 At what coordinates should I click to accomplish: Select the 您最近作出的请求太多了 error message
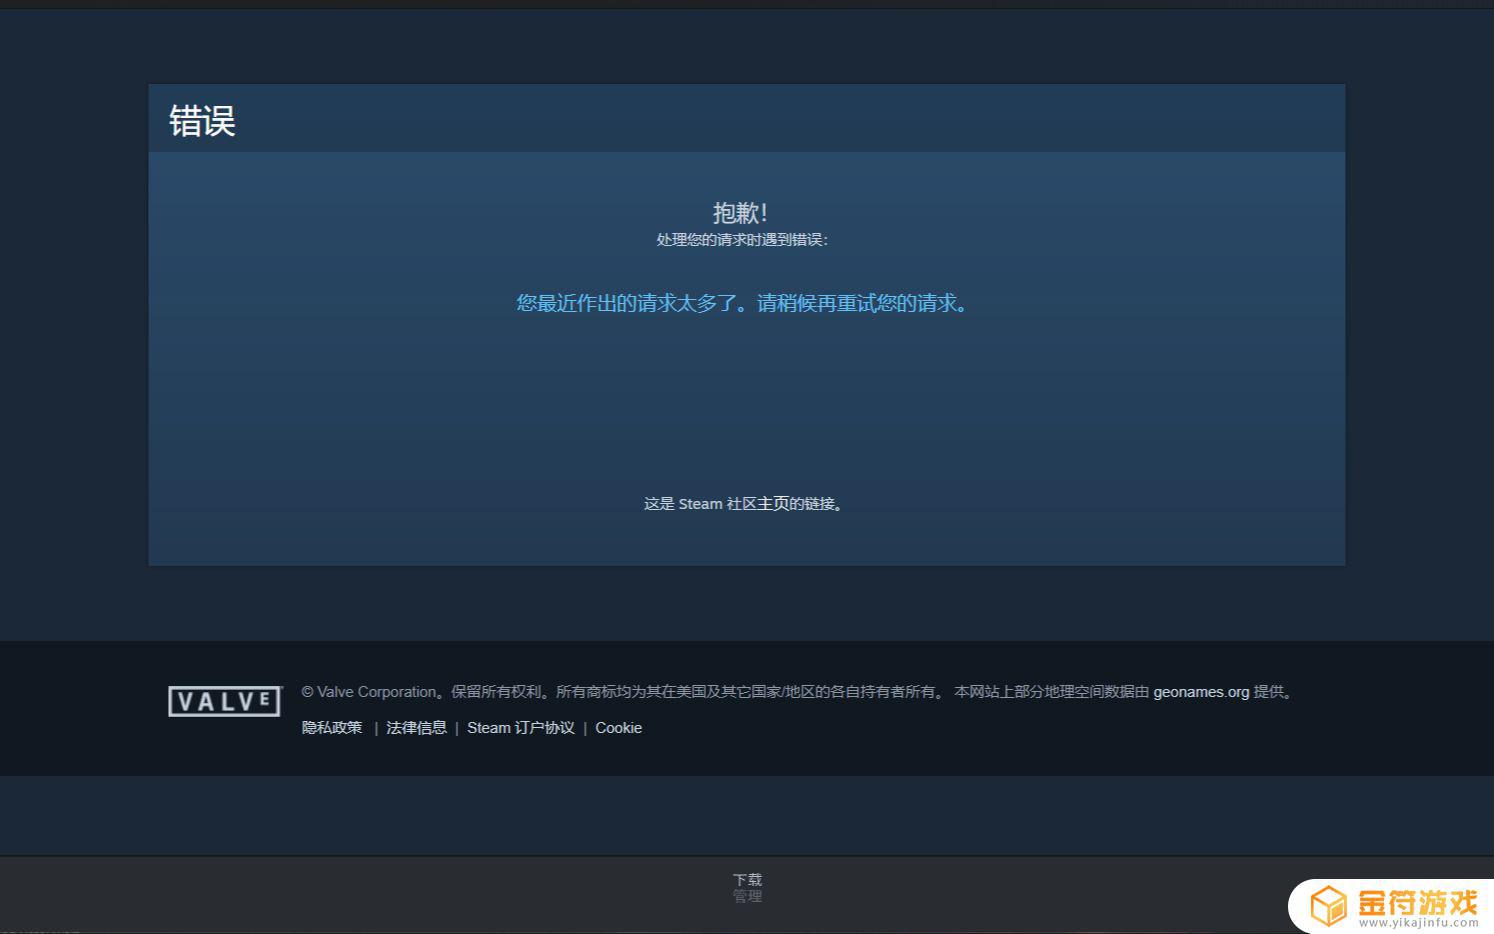[x=742, y=303]
